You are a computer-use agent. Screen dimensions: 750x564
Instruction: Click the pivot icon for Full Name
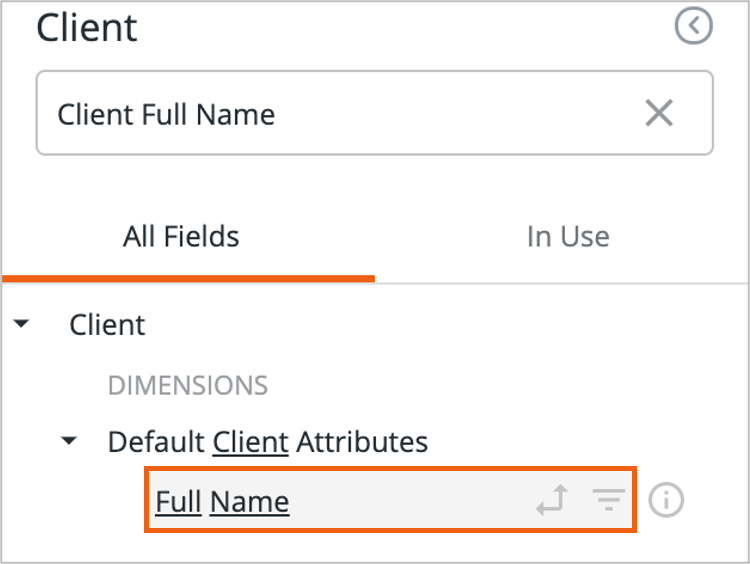coord(551,500)
